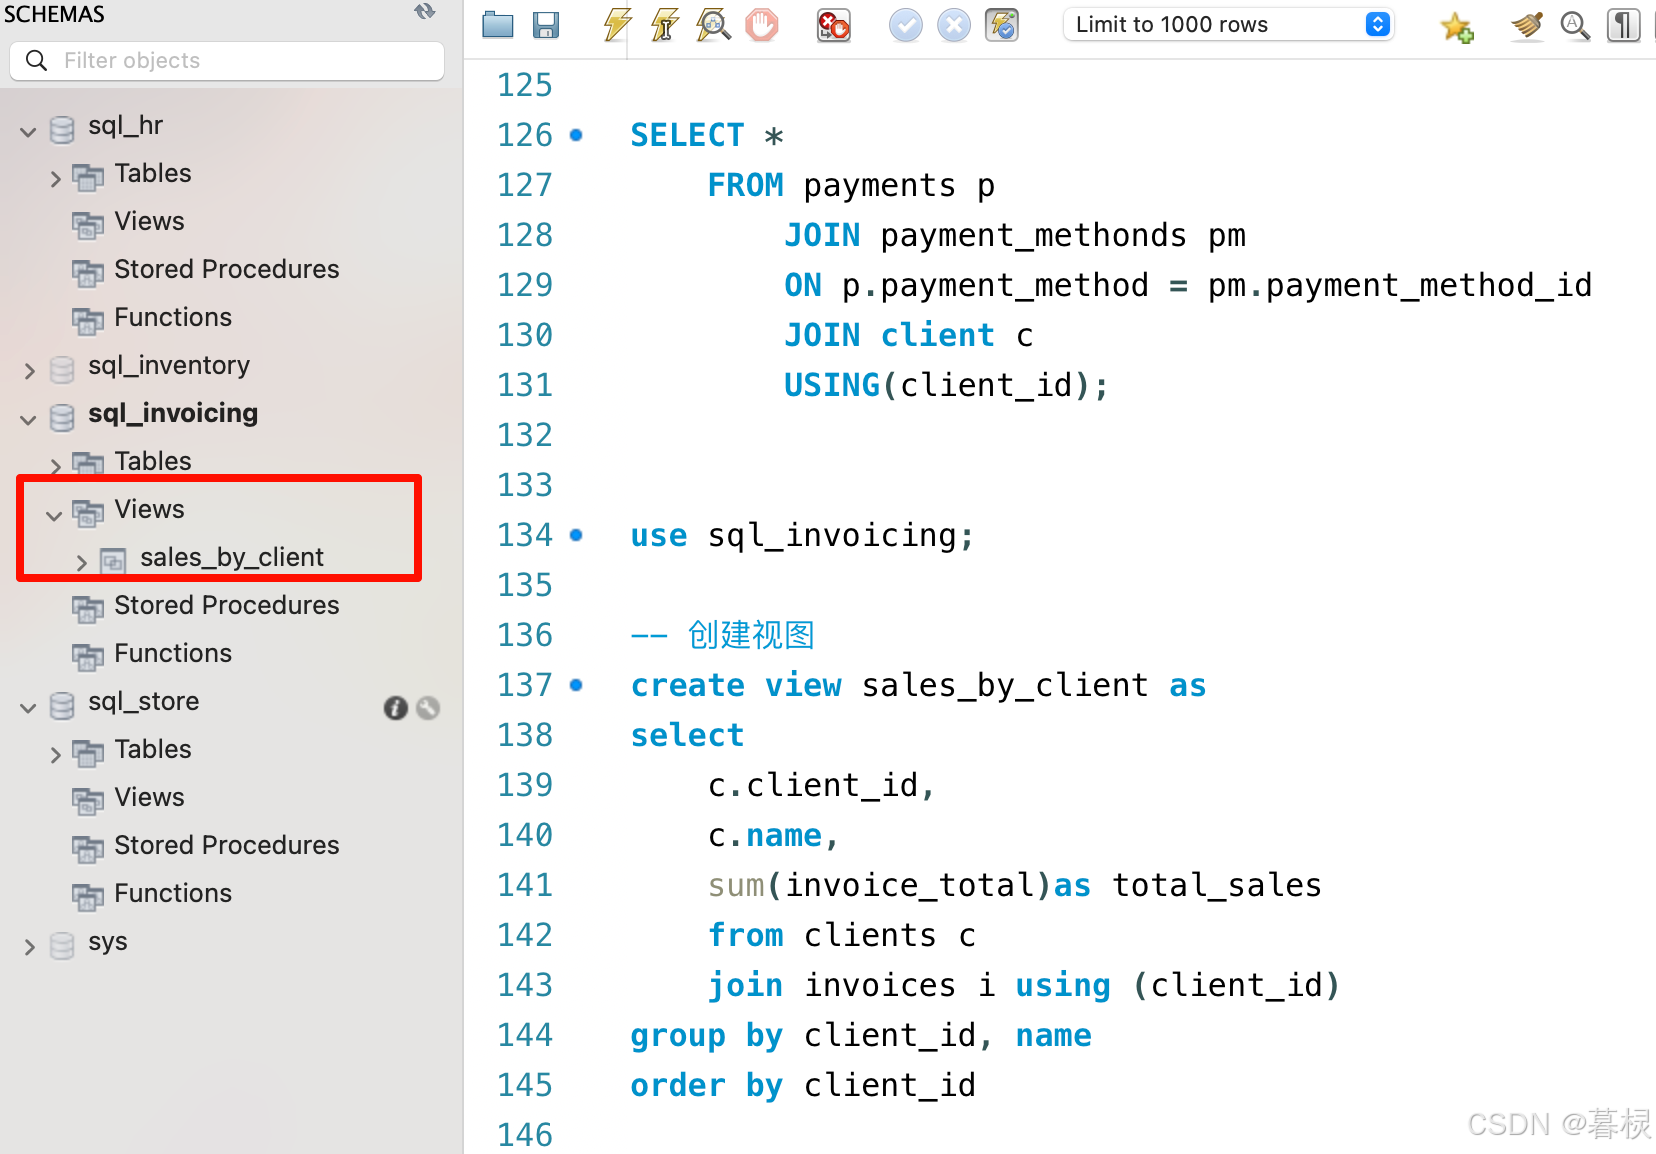This screenshot has height=1154, width=1656.
Task: Click 'total_sales' alias in the editor
Action: coord(1217,886)
